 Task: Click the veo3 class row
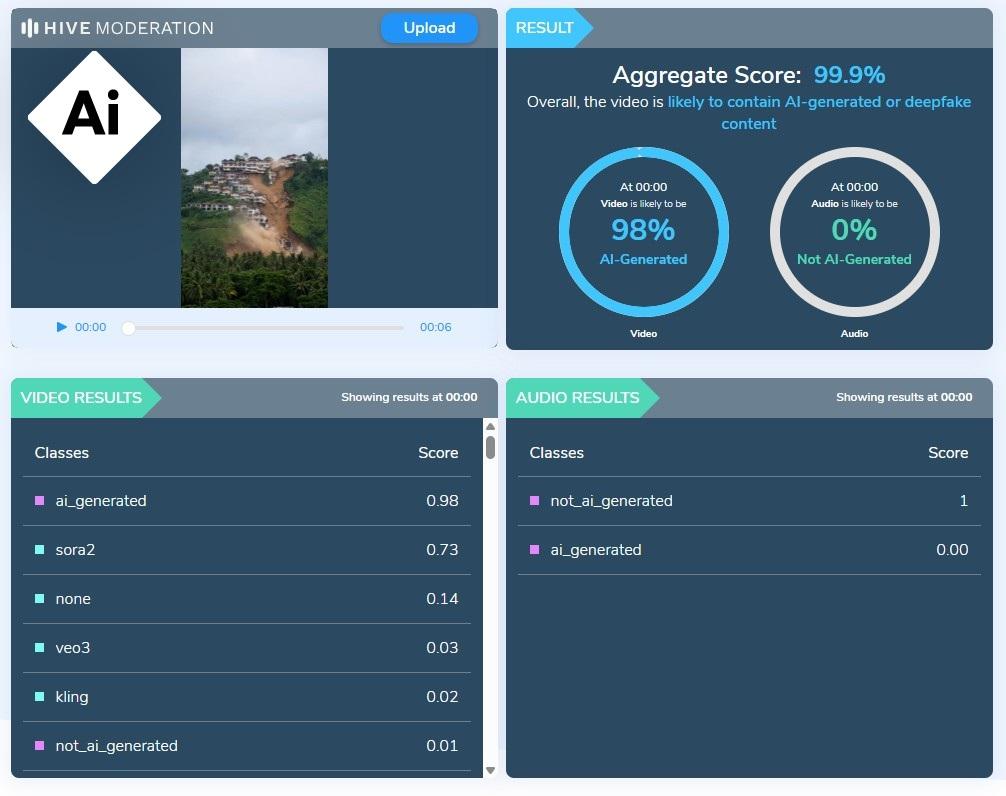(246, 648)
